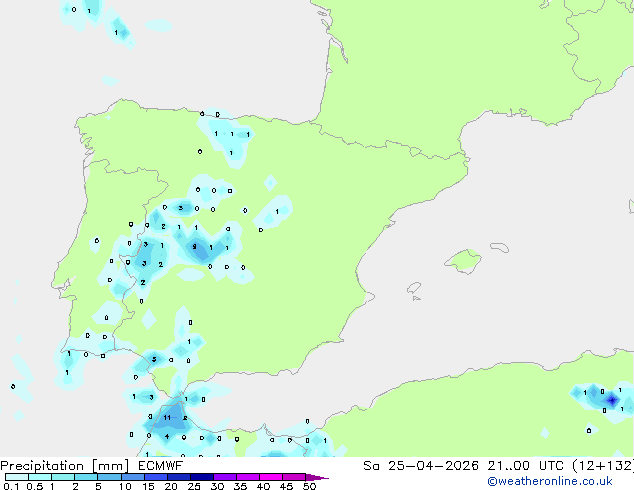This screenshot has width=634, height=490.
Task: Click the dark blue precipitation peak over Algeria
Action: [x=612, y=400]
